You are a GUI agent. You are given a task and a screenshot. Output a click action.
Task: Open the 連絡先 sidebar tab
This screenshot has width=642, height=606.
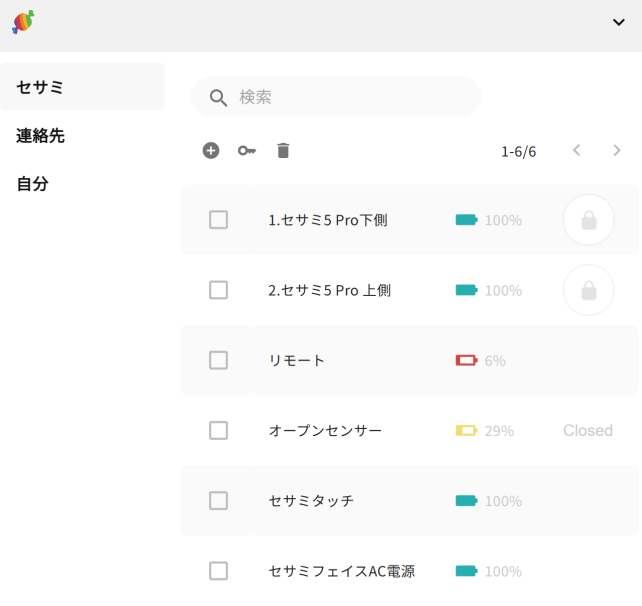[x=41, y=135]
